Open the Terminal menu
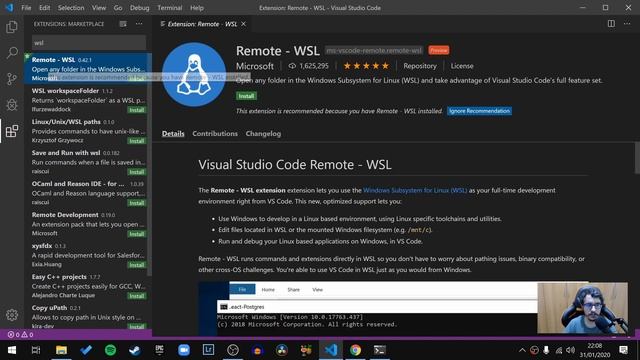This screenshot has width=640, height=360. (170, 8)
